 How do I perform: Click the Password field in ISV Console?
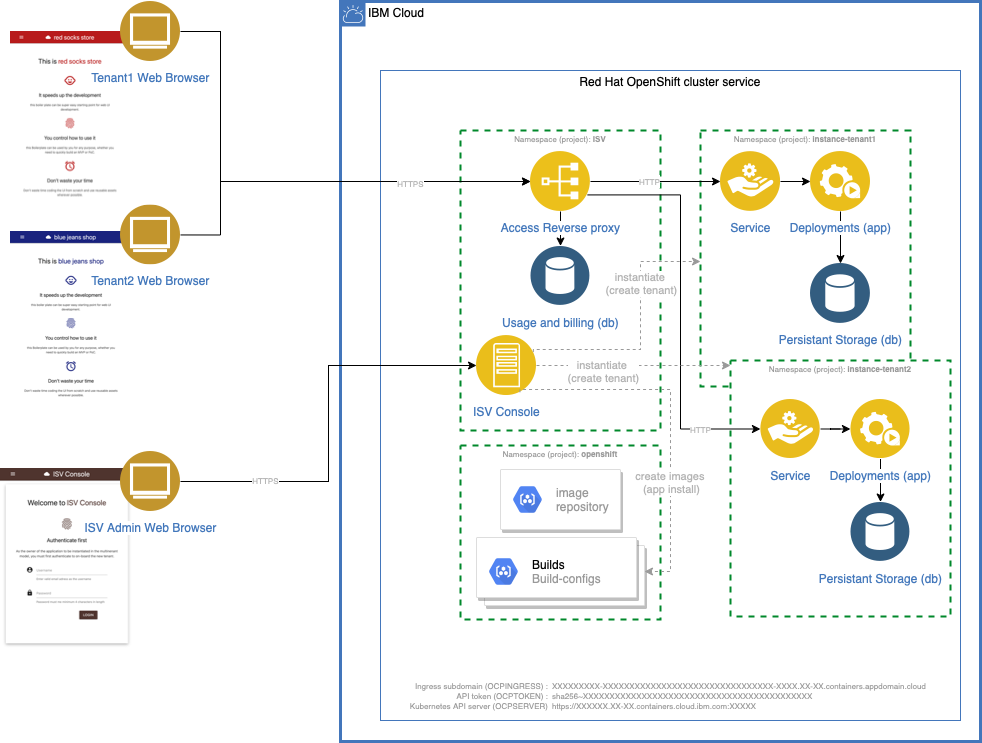click(x=70, y=595)
